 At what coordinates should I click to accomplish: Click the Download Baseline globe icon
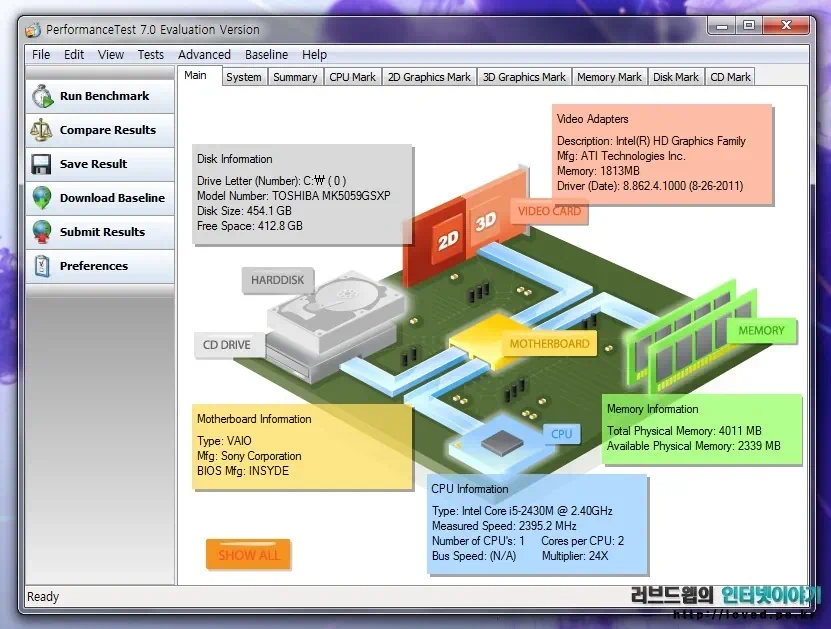point(42,198)
